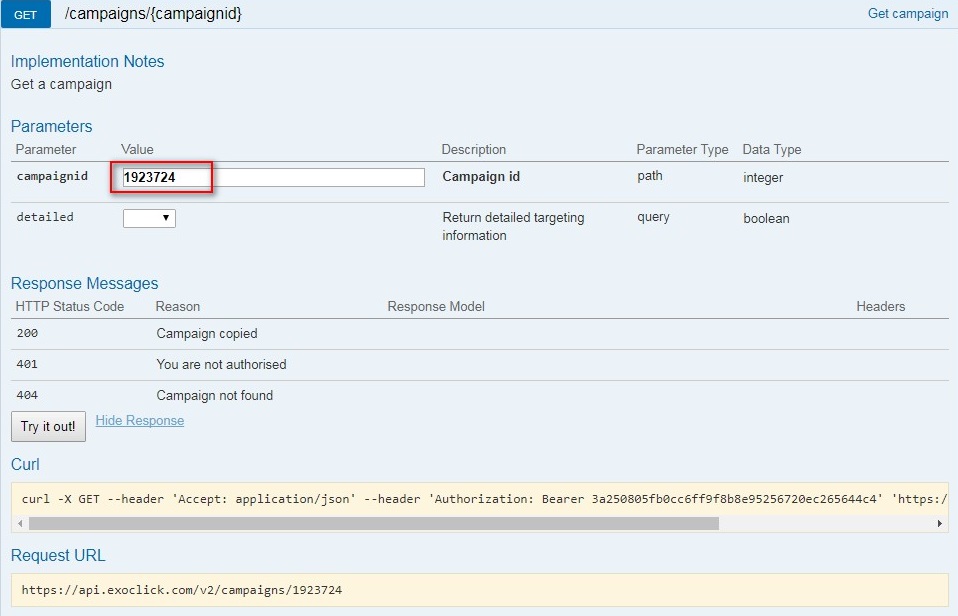Open the /campaigns/{campaignid} endpoint path

click(x=153, y=14)
